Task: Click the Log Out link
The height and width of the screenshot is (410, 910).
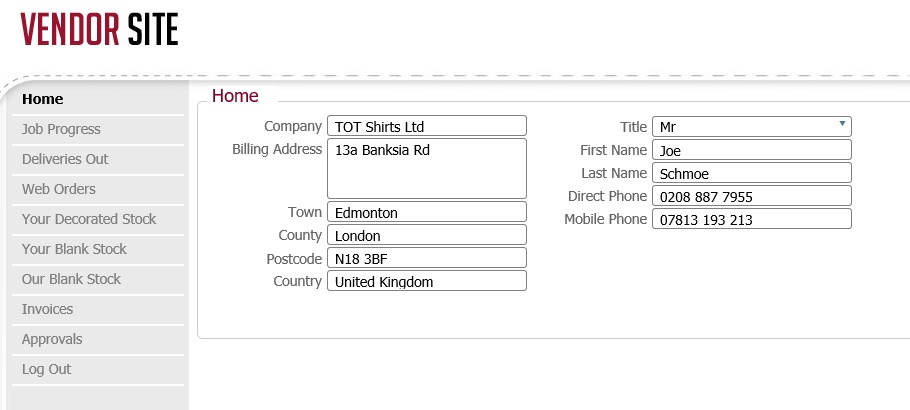Action: click(46, 369)
